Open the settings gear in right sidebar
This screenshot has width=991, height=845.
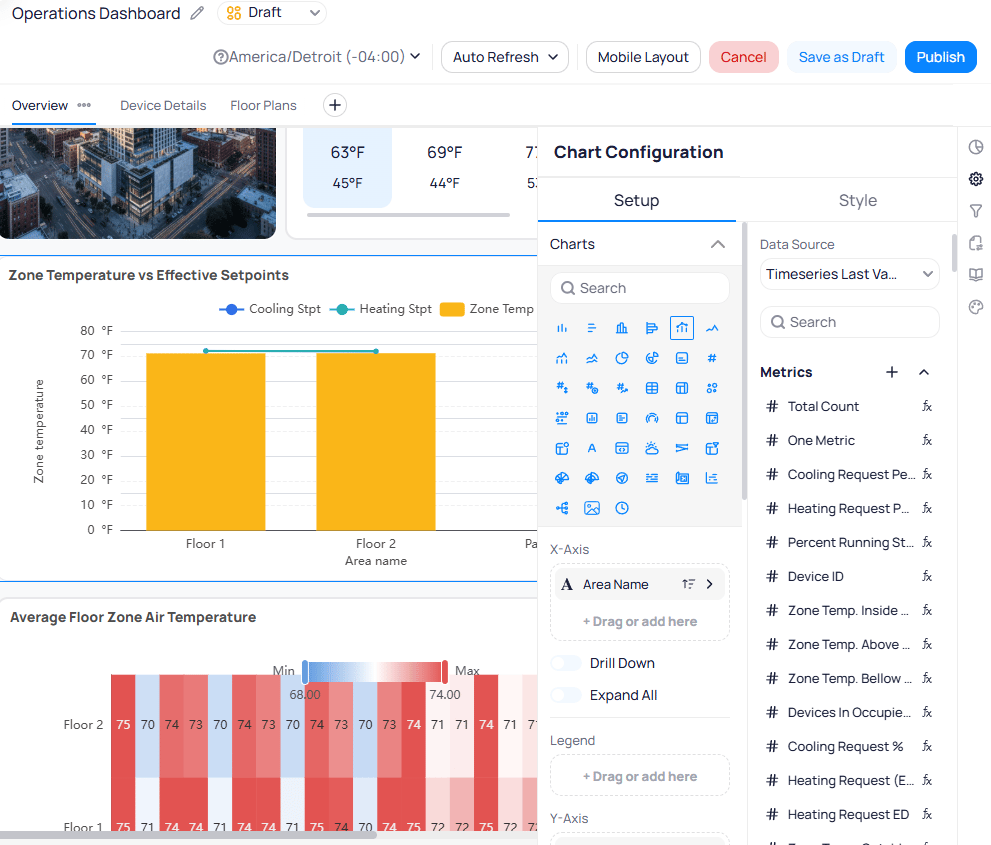point(976,179)
